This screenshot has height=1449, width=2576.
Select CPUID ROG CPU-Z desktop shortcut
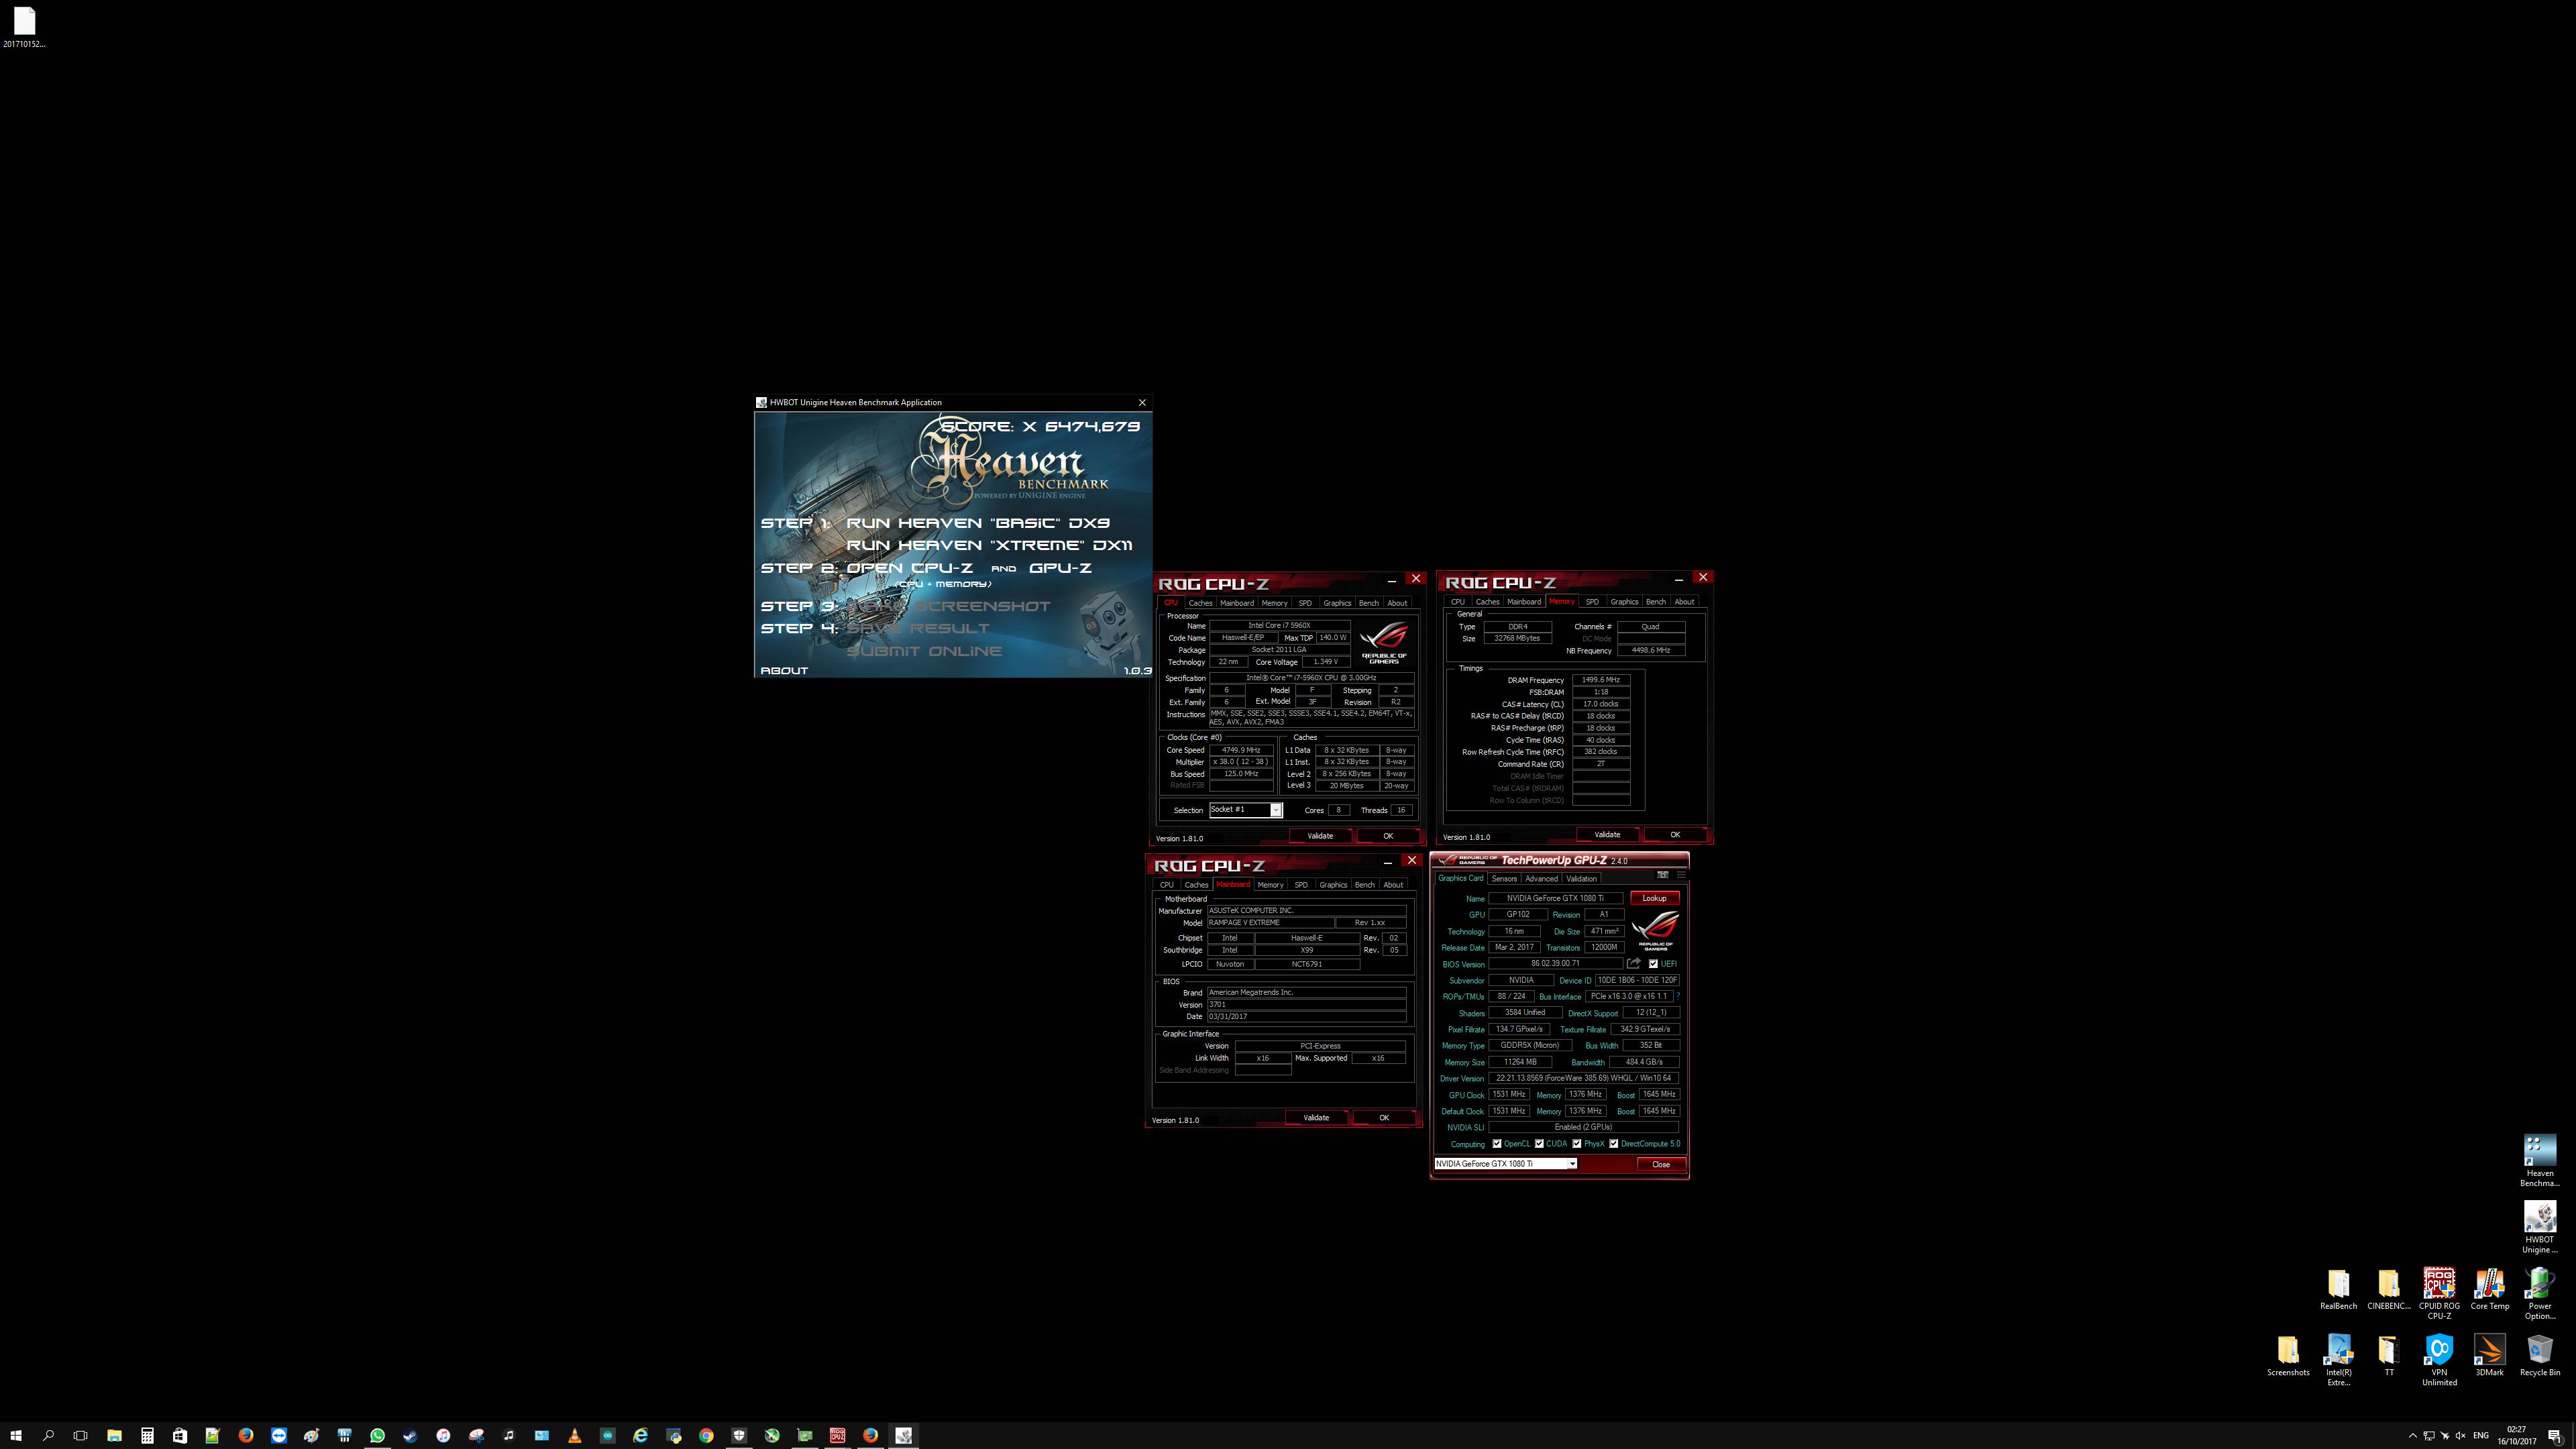pyautogui.click(x=2439, y=1294)
